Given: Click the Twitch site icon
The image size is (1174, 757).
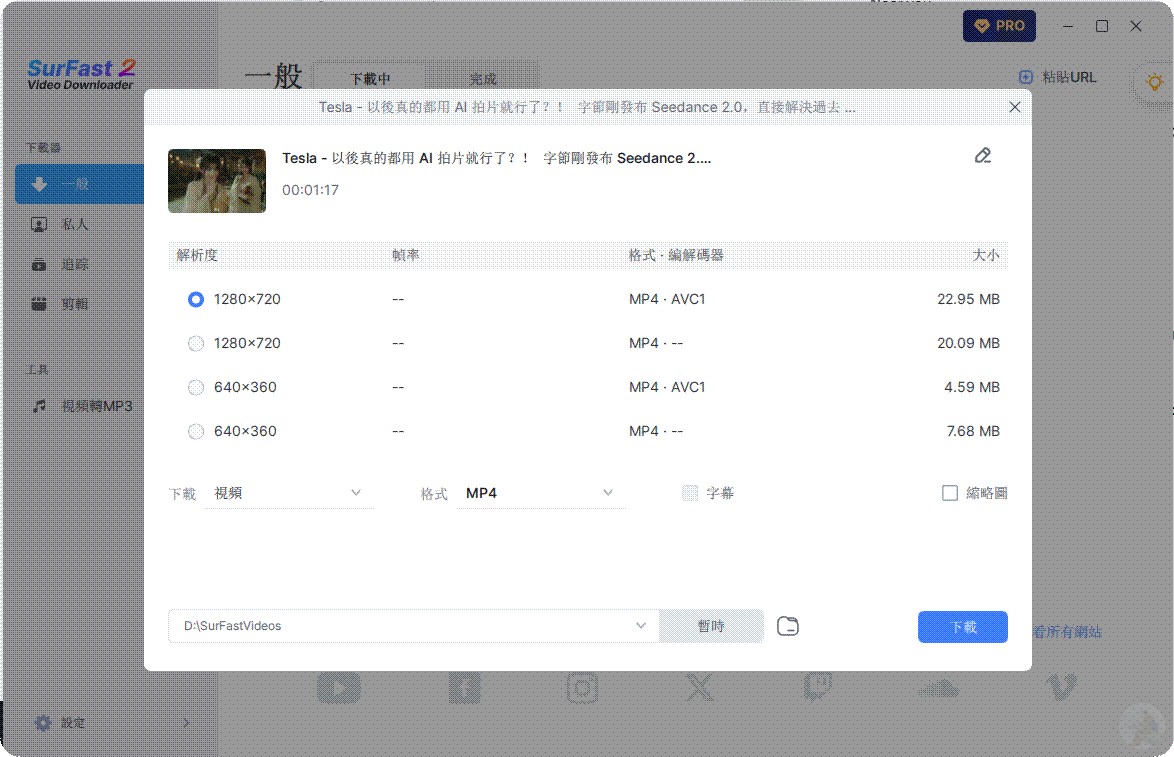Looking at the screenshot, I should [x=818, y=685].
